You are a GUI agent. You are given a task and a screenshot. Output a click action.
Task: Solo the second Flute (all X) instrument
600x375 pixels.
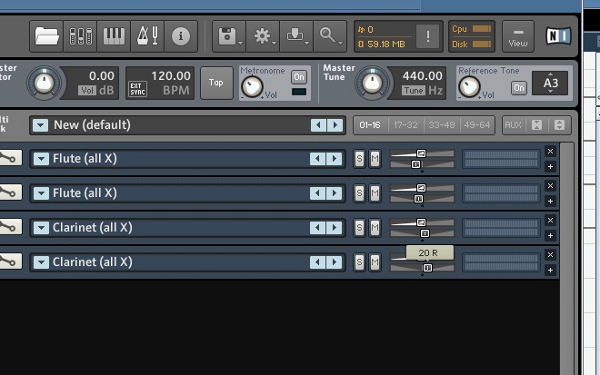(359, 193)
